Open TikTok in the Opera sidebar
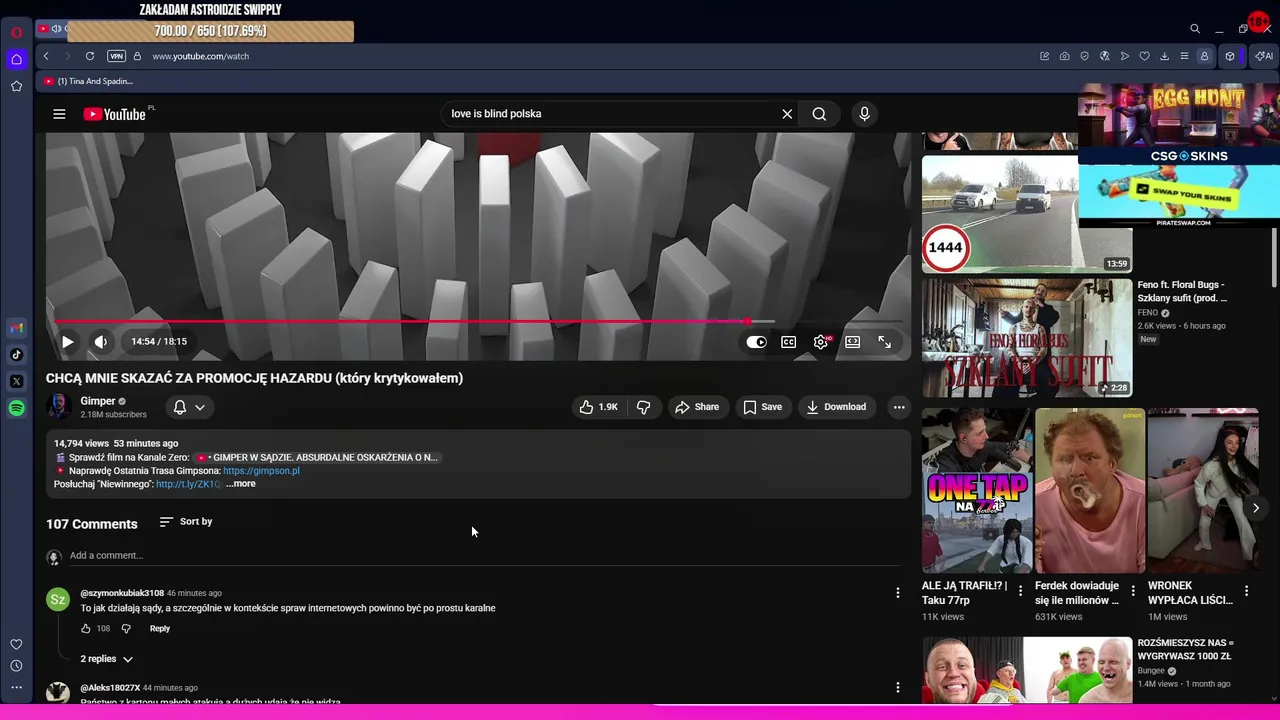Image resolution: width=1280 pixels, height=720 pixels. [17, 355]
